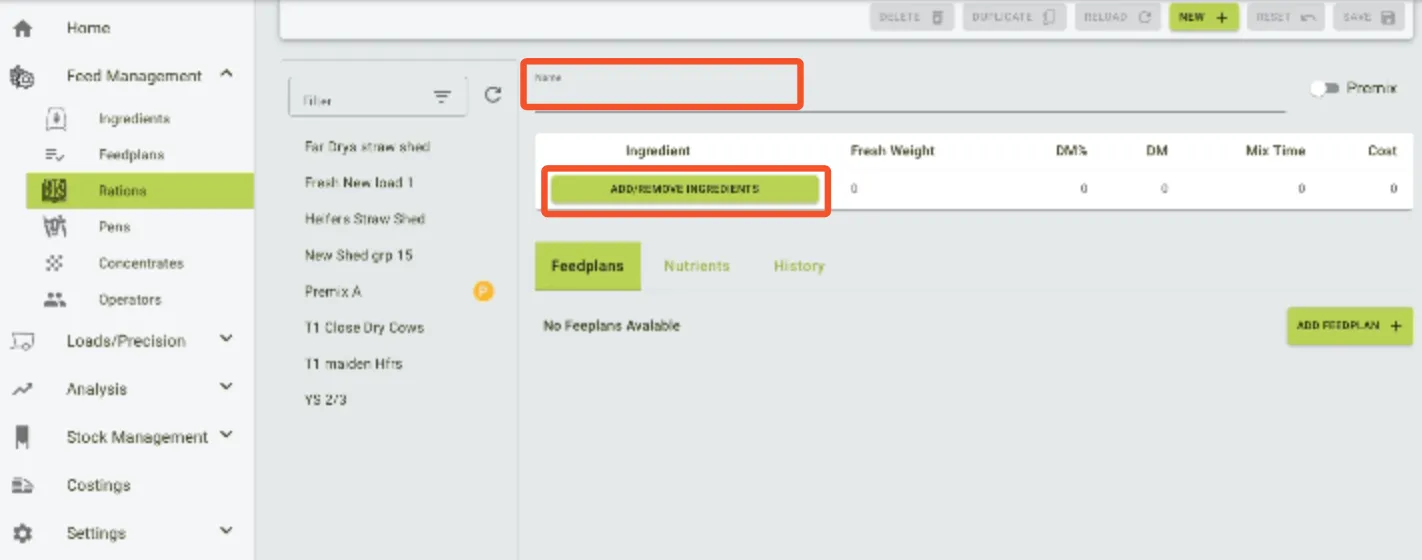Expand the Stock Management menu
This screenshot has height=560, width=1422.
coord(227,435)
